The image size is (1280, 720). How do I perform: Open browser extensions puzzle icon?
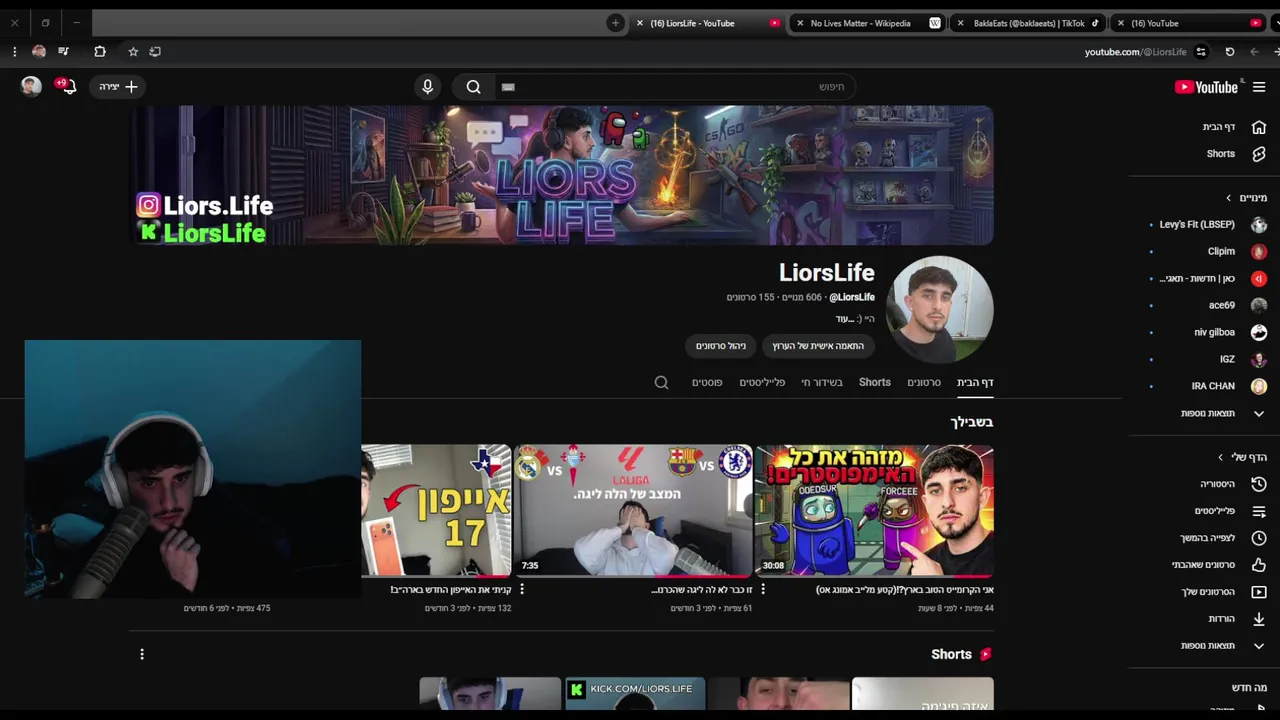pyautogui.click(x=100, y=51)
